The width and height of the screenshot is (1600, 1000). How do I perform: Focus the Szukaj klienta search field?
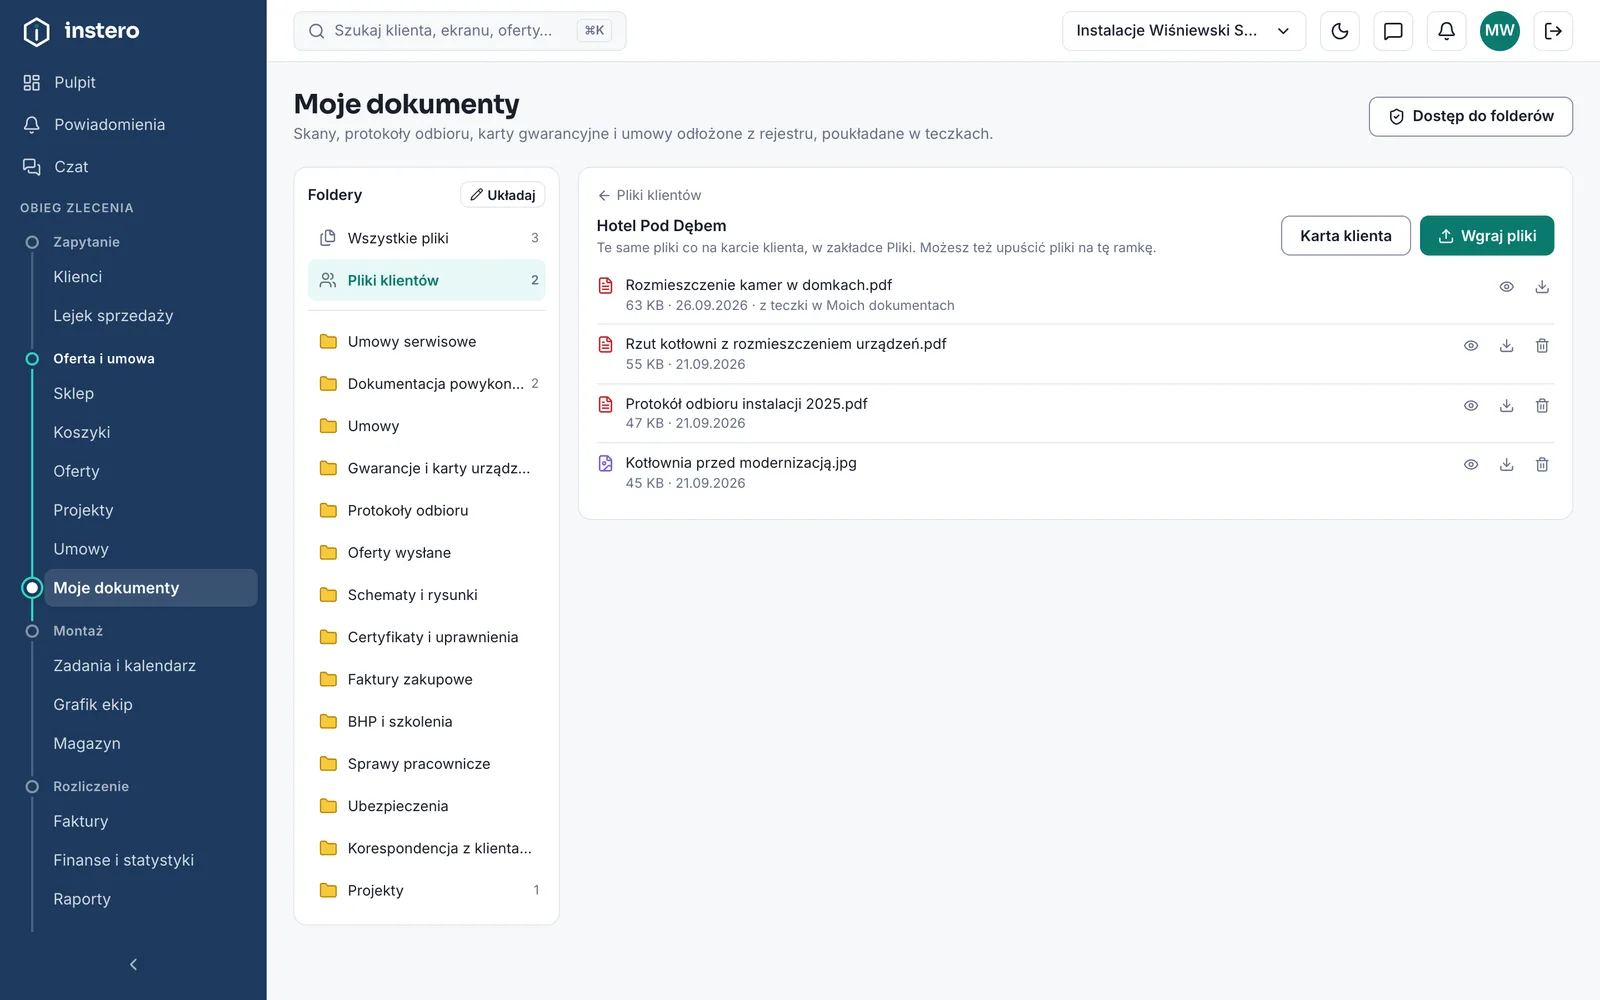[x=460, y=31]
